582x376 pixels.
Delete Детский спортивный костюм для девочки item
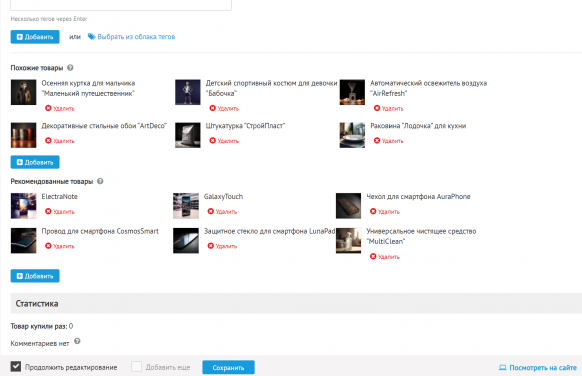224,108
